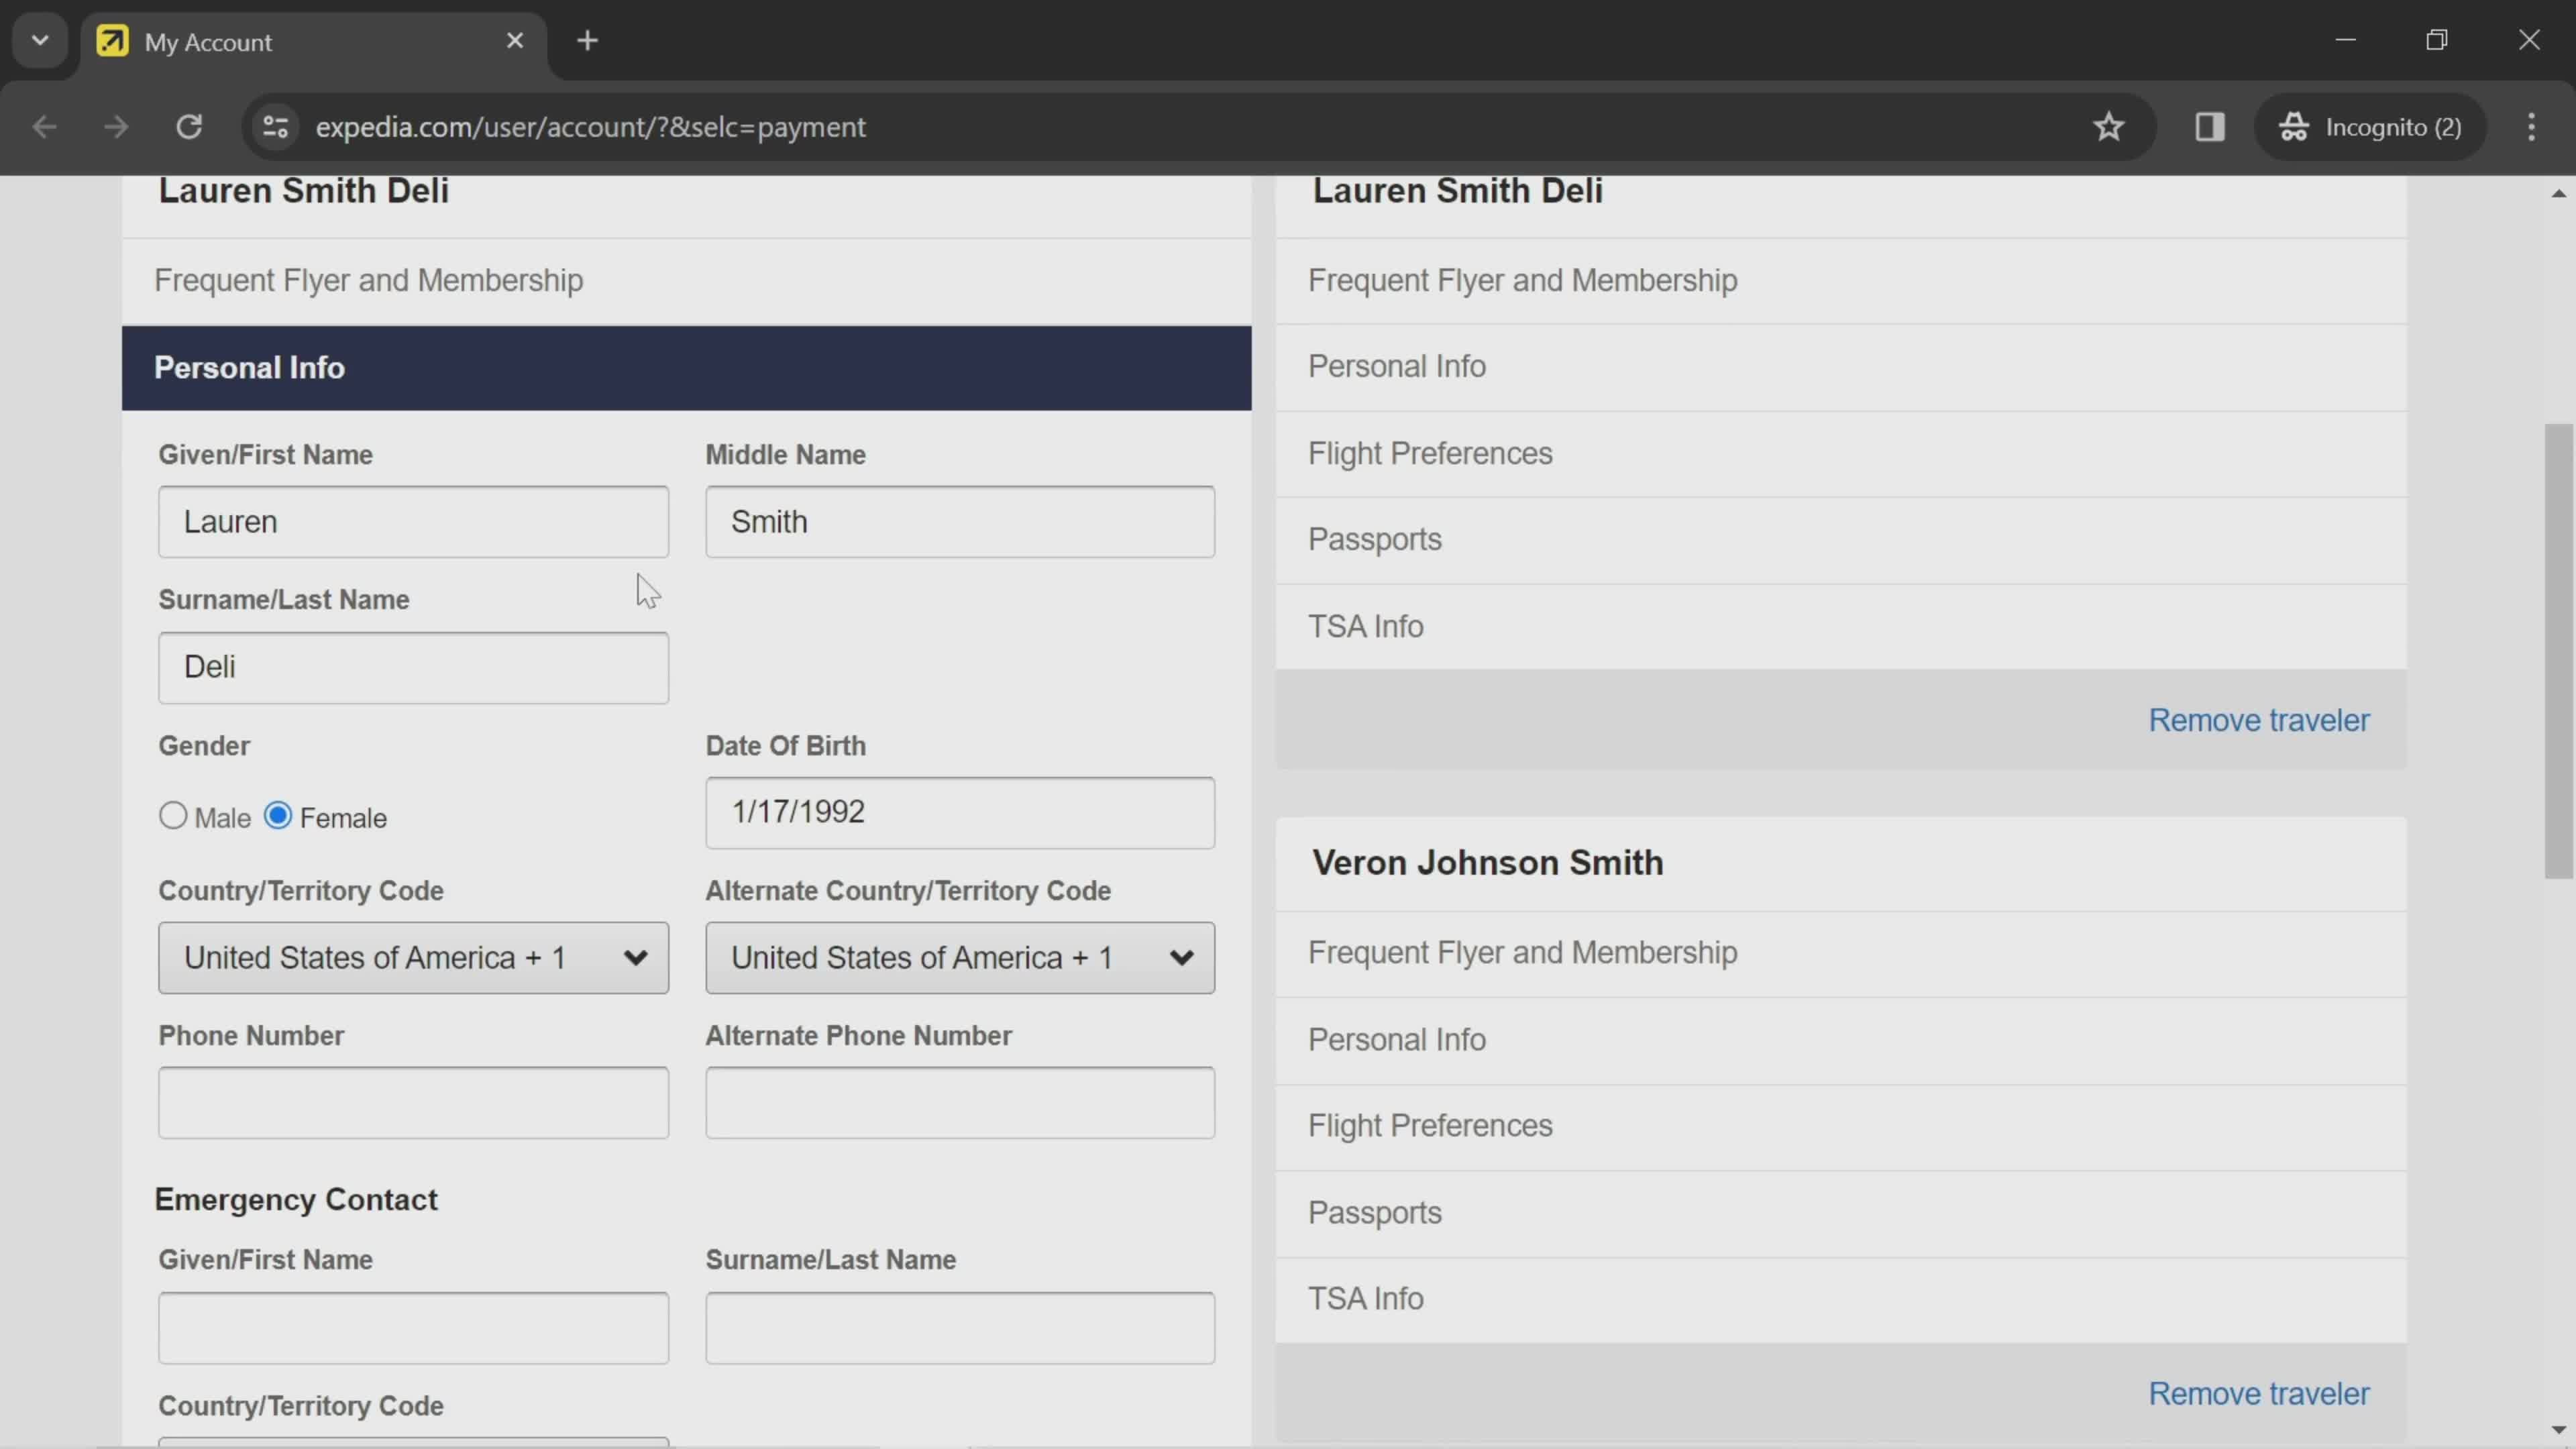Viewport: 2576px width, 1449px height.
Task: Click the Middle Name field with Smith
Action: (960, 522)
